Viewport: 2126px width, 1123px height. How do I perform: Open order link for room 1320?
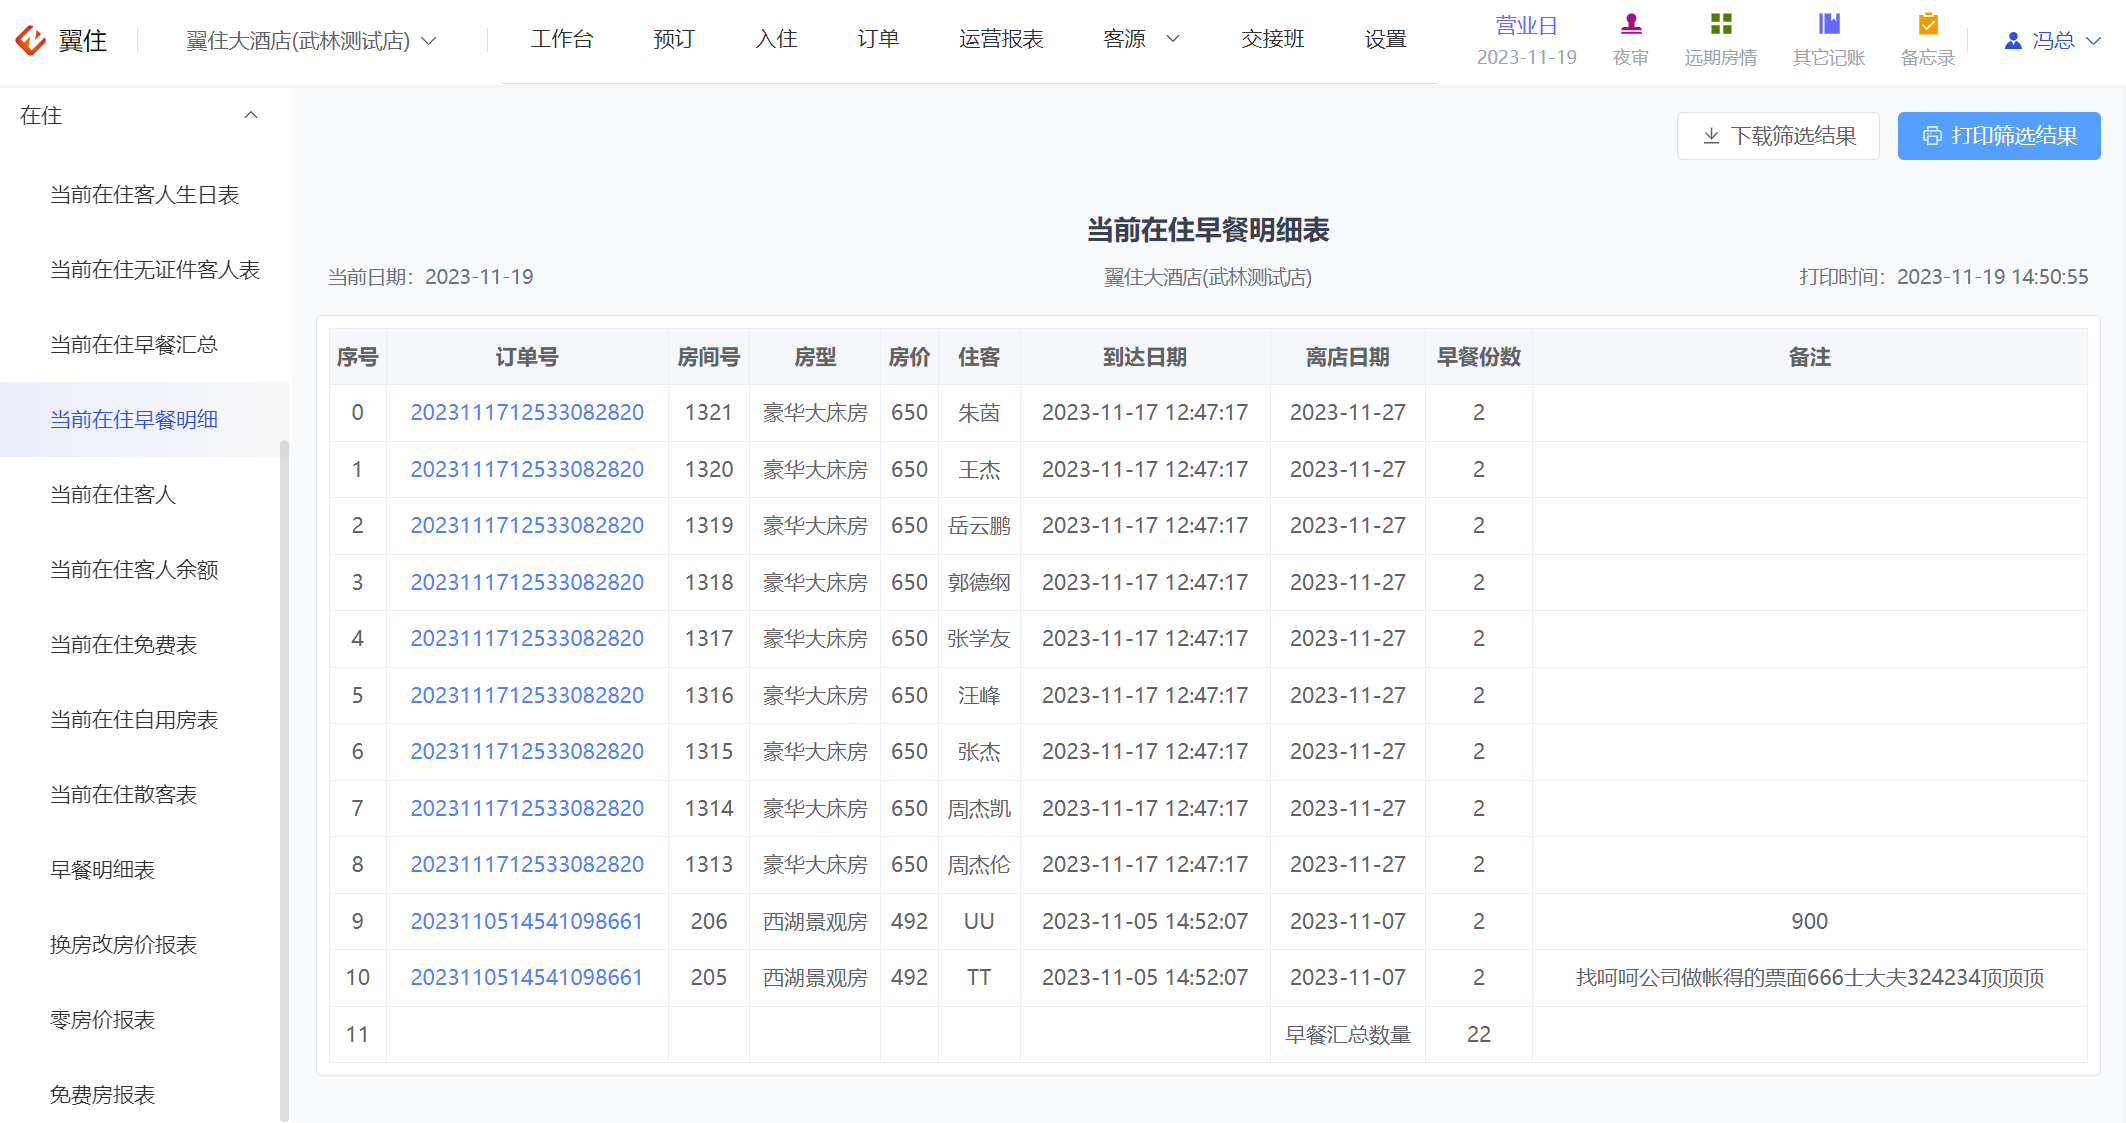[527, 470]
